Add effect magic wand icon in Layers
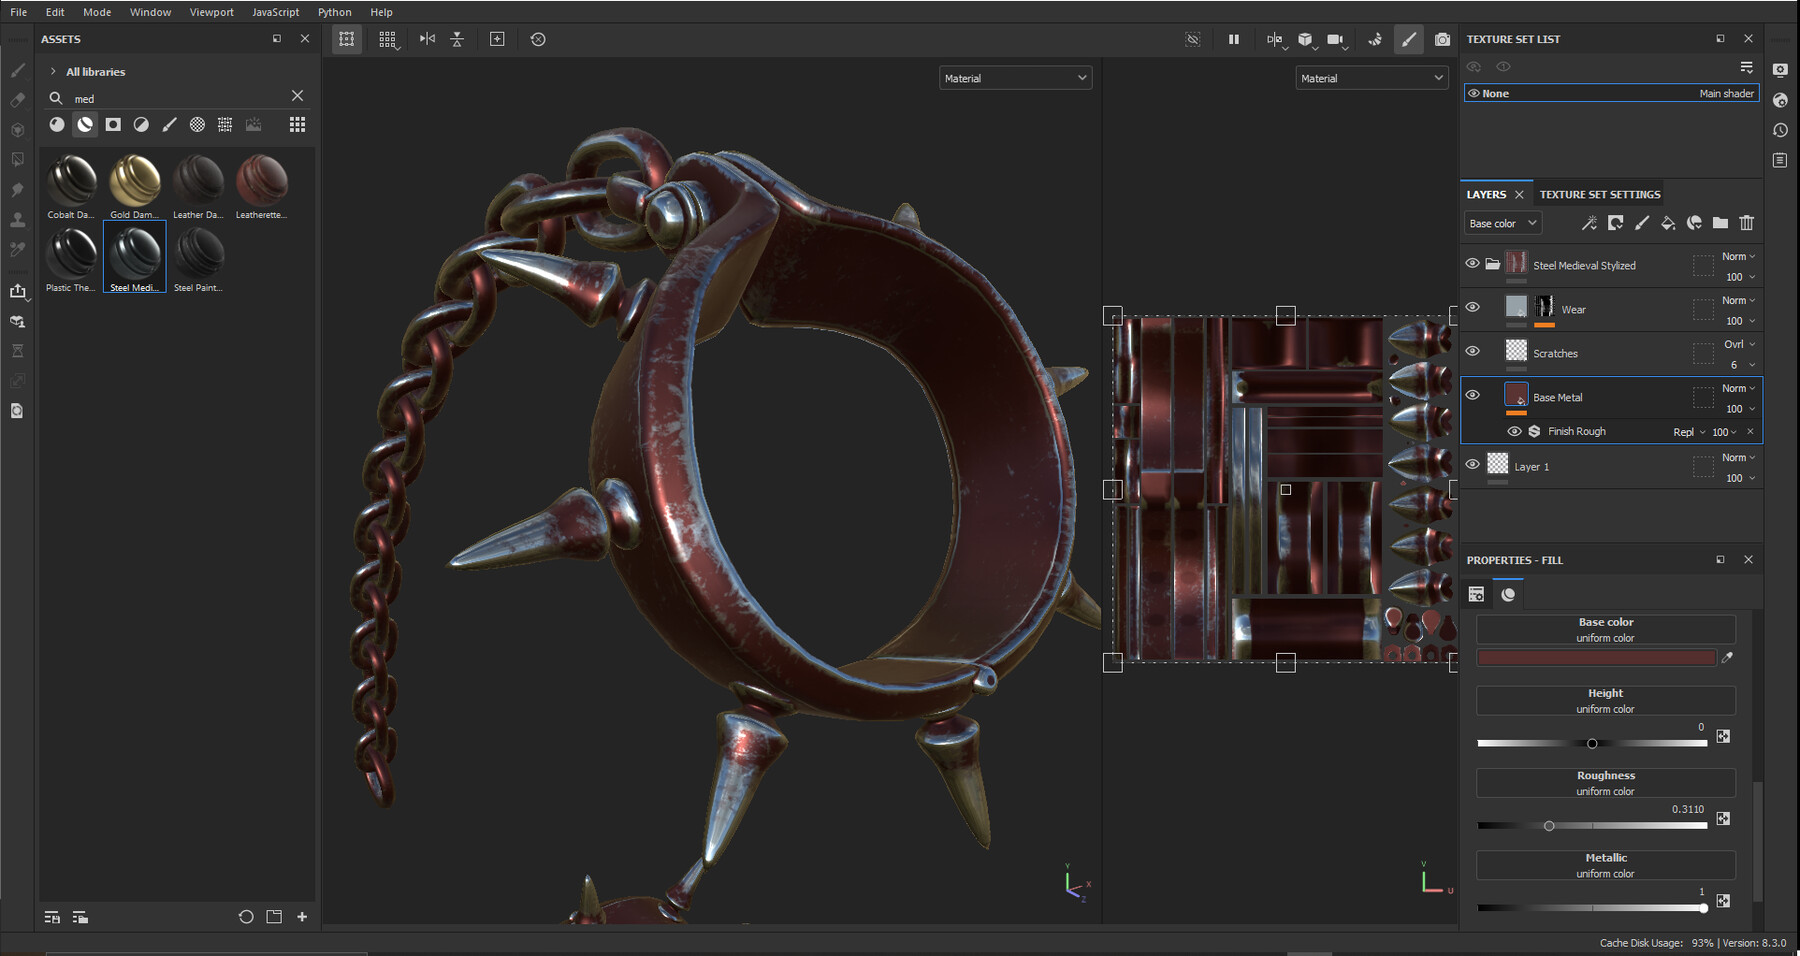This screenshot has width=1800, height=956. [1589, 223]
